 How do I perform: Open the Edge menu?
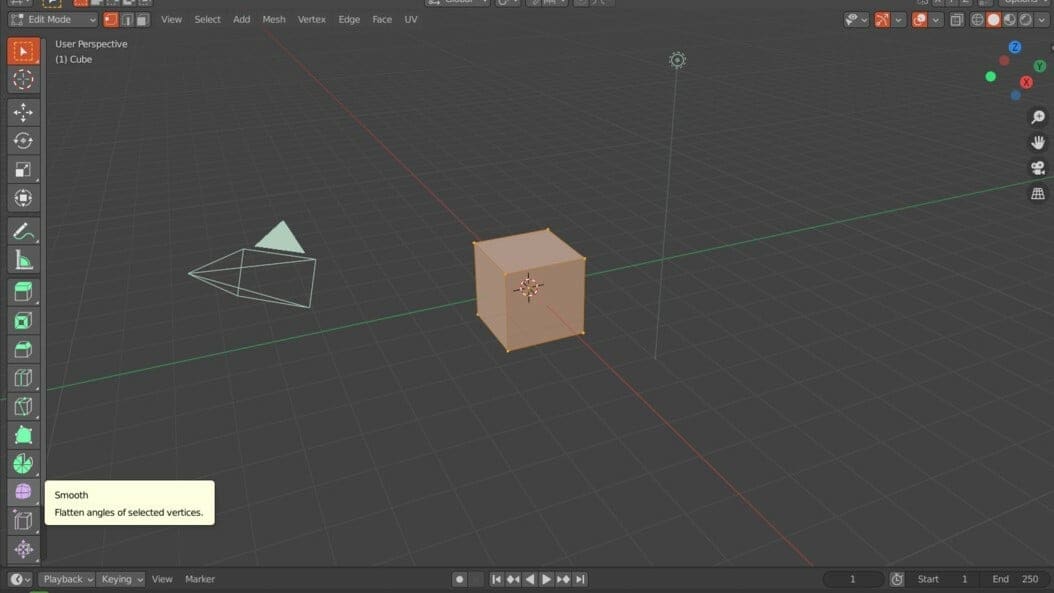click(x=349, y=19)
